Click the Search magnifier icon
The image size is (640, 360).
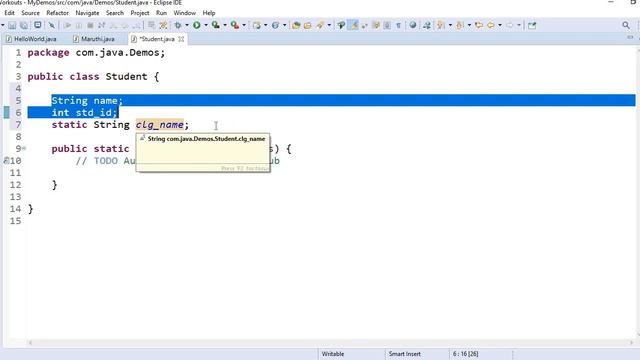pyautogui.click(x=626, y=25)
